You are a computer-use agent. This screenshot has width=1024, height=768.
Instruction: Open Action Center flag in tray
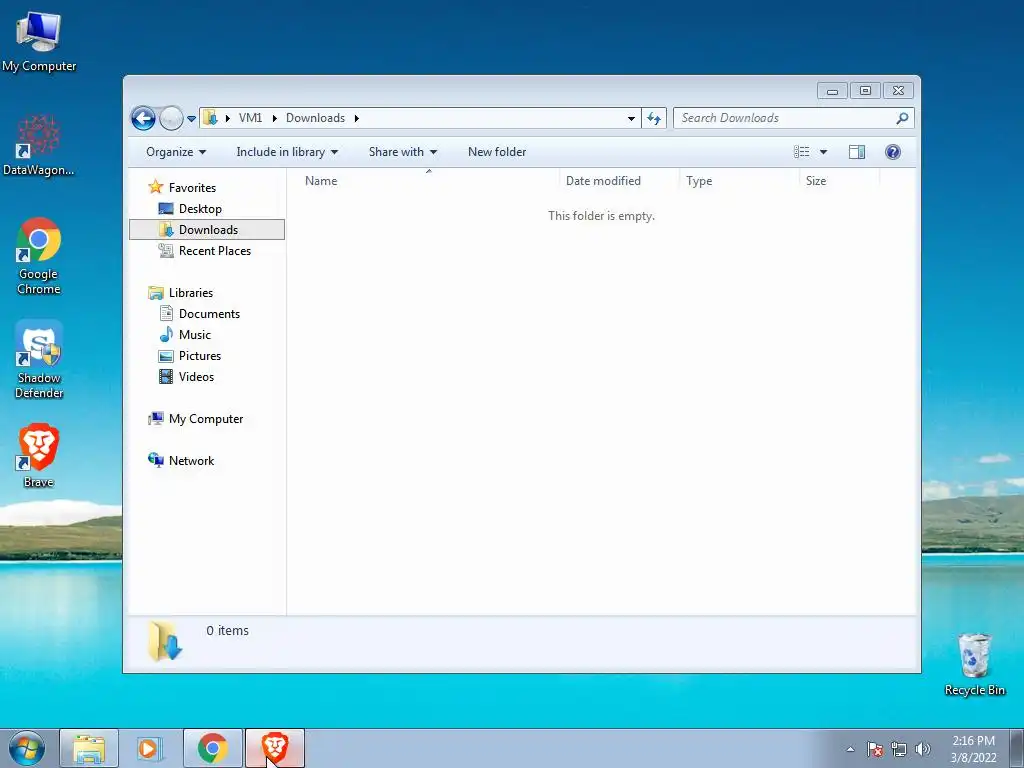pos(875,750)
